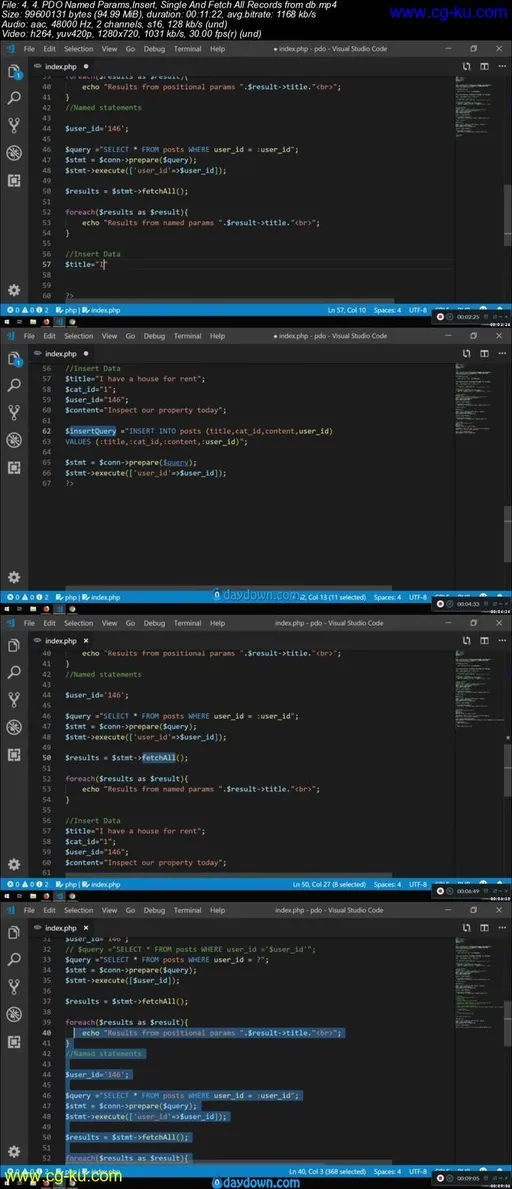Open Terminal menu in the 11 selected frame
Screen dimensions: 512x1189
point(187,336)
